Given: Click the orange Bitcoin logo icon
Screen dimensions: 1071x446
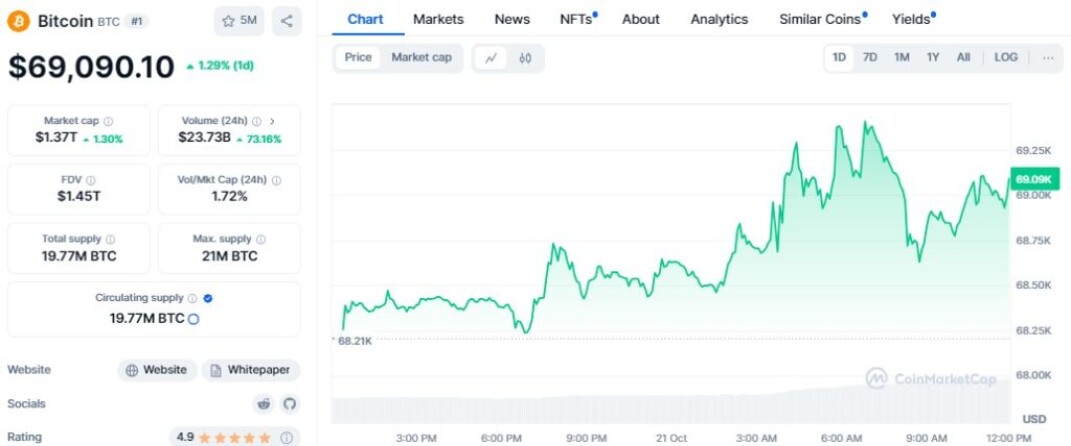Looking at the screenshot, I should 18,22.
